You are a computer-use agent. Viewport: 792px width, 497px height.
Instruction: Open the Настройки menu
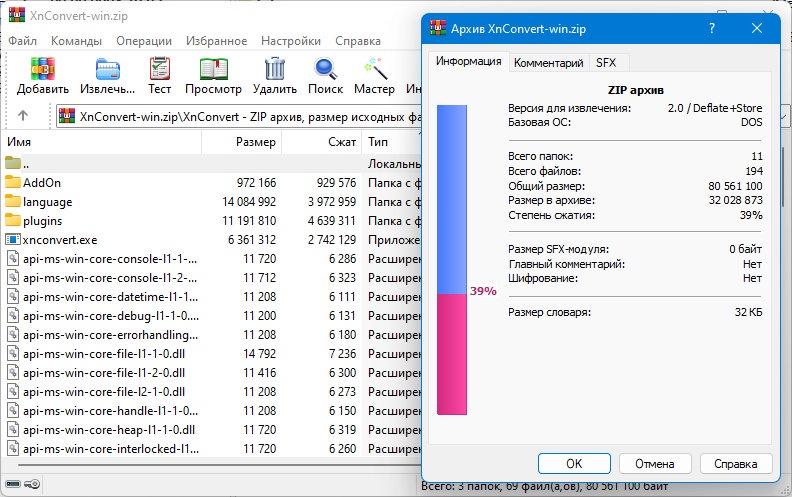pyautogui.click(x=290, y=40)
